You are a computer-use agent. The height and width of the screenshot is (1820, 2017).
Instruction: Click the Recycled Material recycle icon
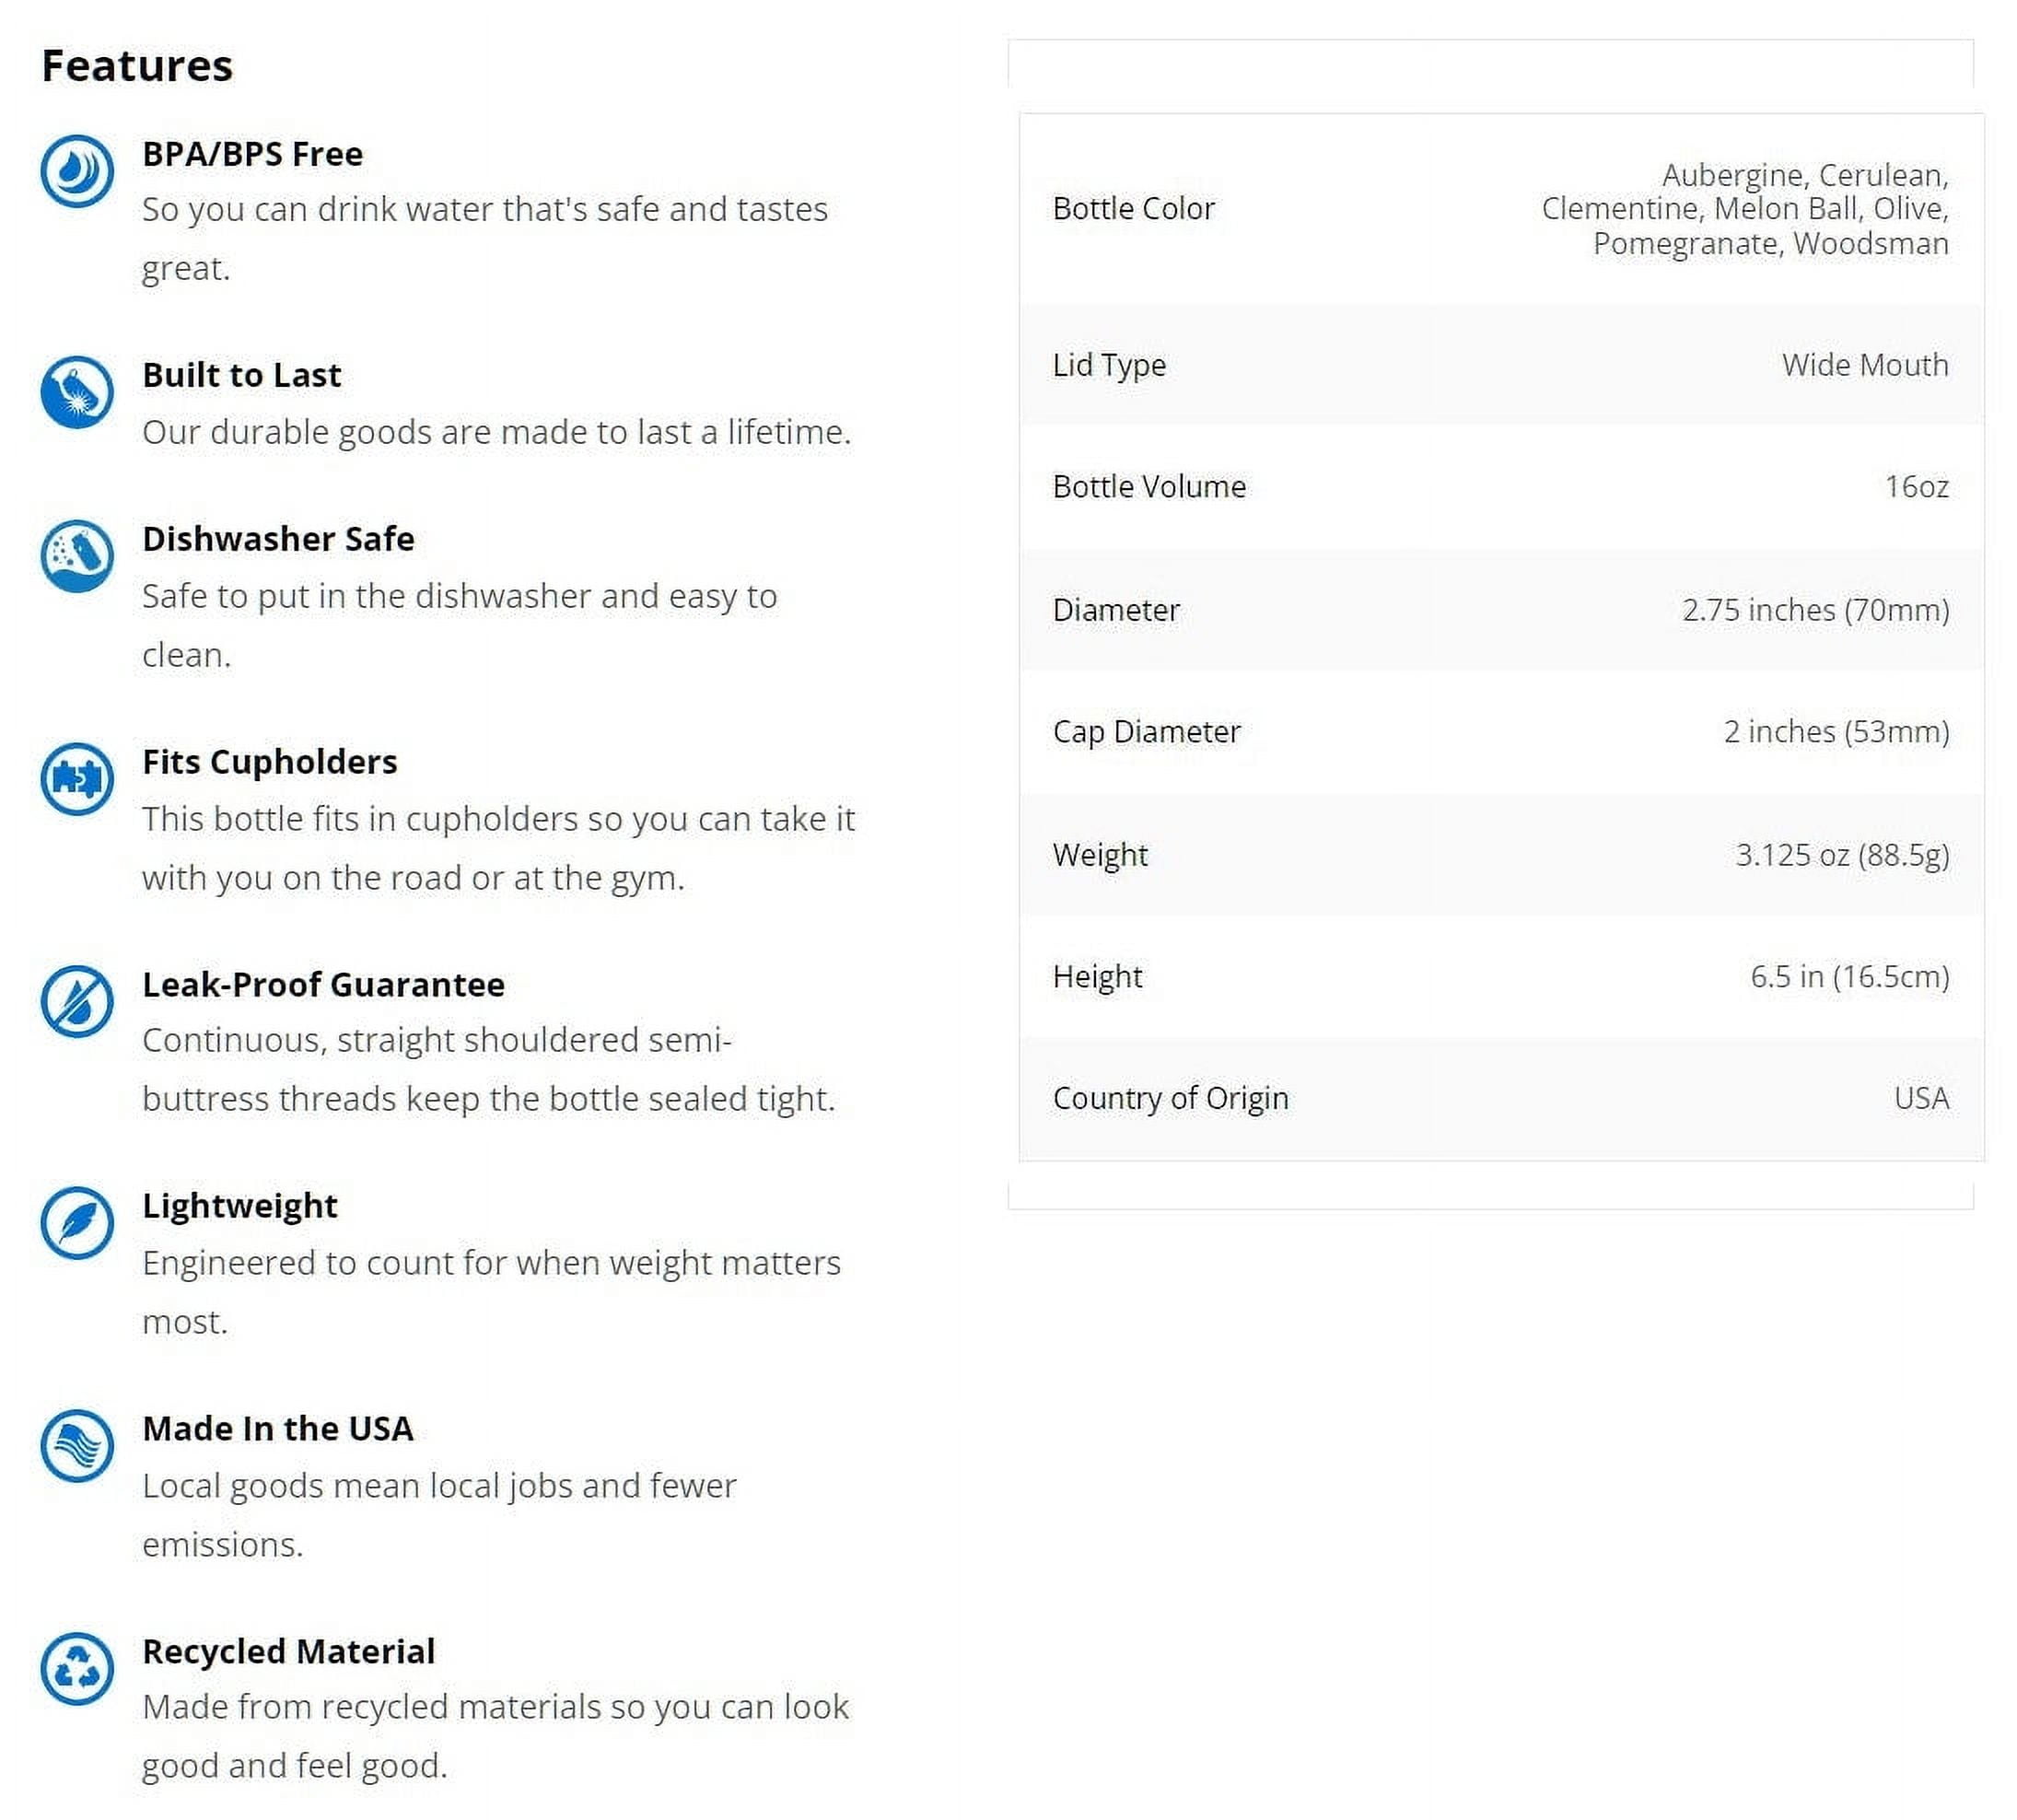tap(77, 1669)
